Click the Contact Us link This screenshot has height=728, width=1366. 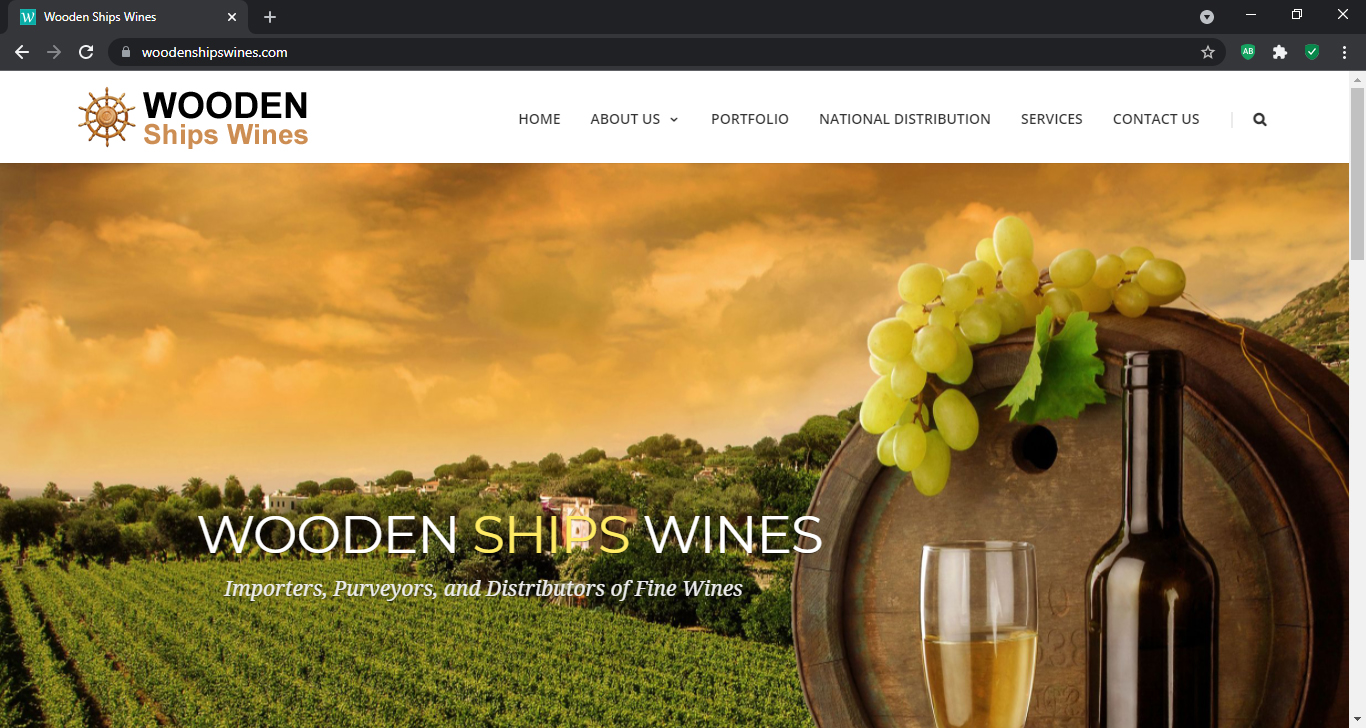point(1156,119)
